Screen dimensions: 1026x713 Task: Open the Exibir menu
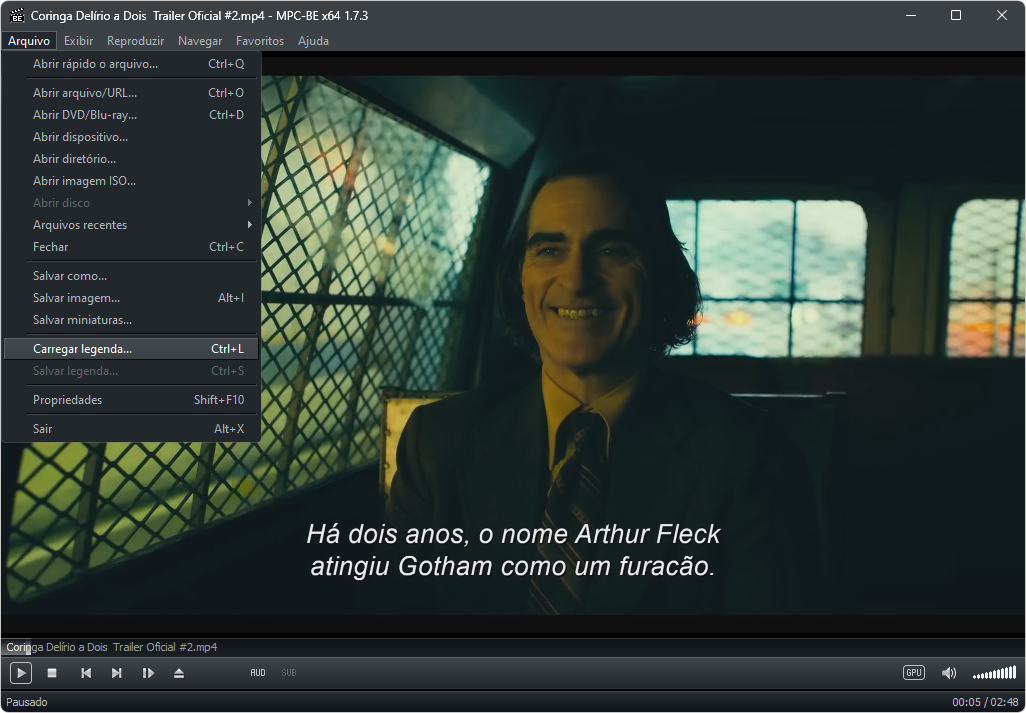[78, 41]
